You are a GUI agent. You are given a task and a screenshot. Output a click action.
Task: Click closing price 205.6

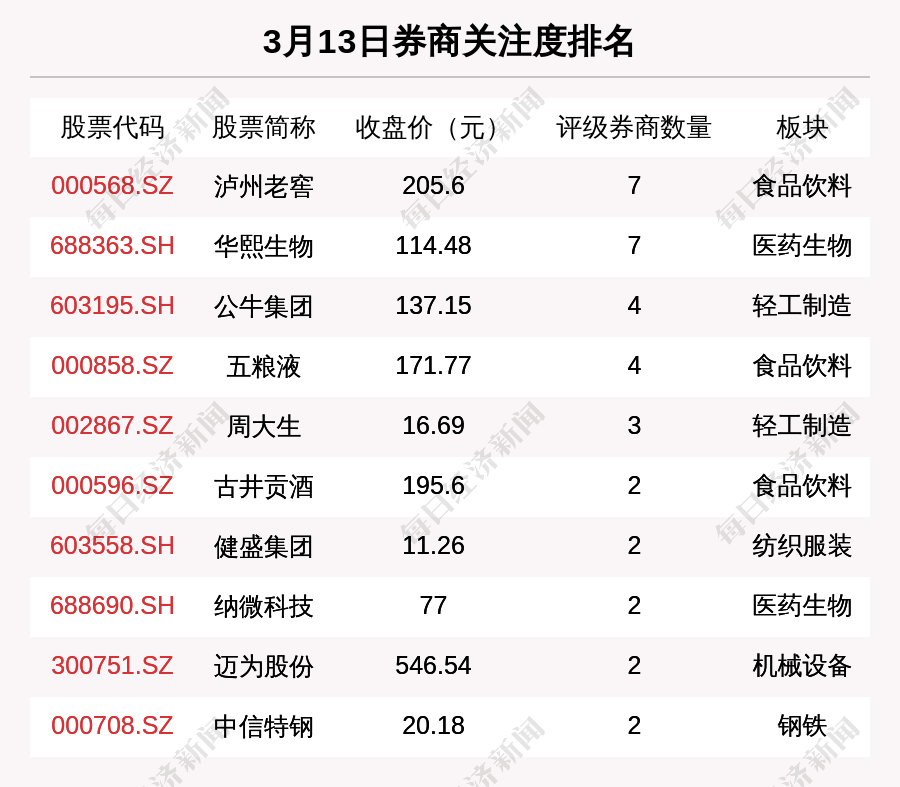[433, 186]
